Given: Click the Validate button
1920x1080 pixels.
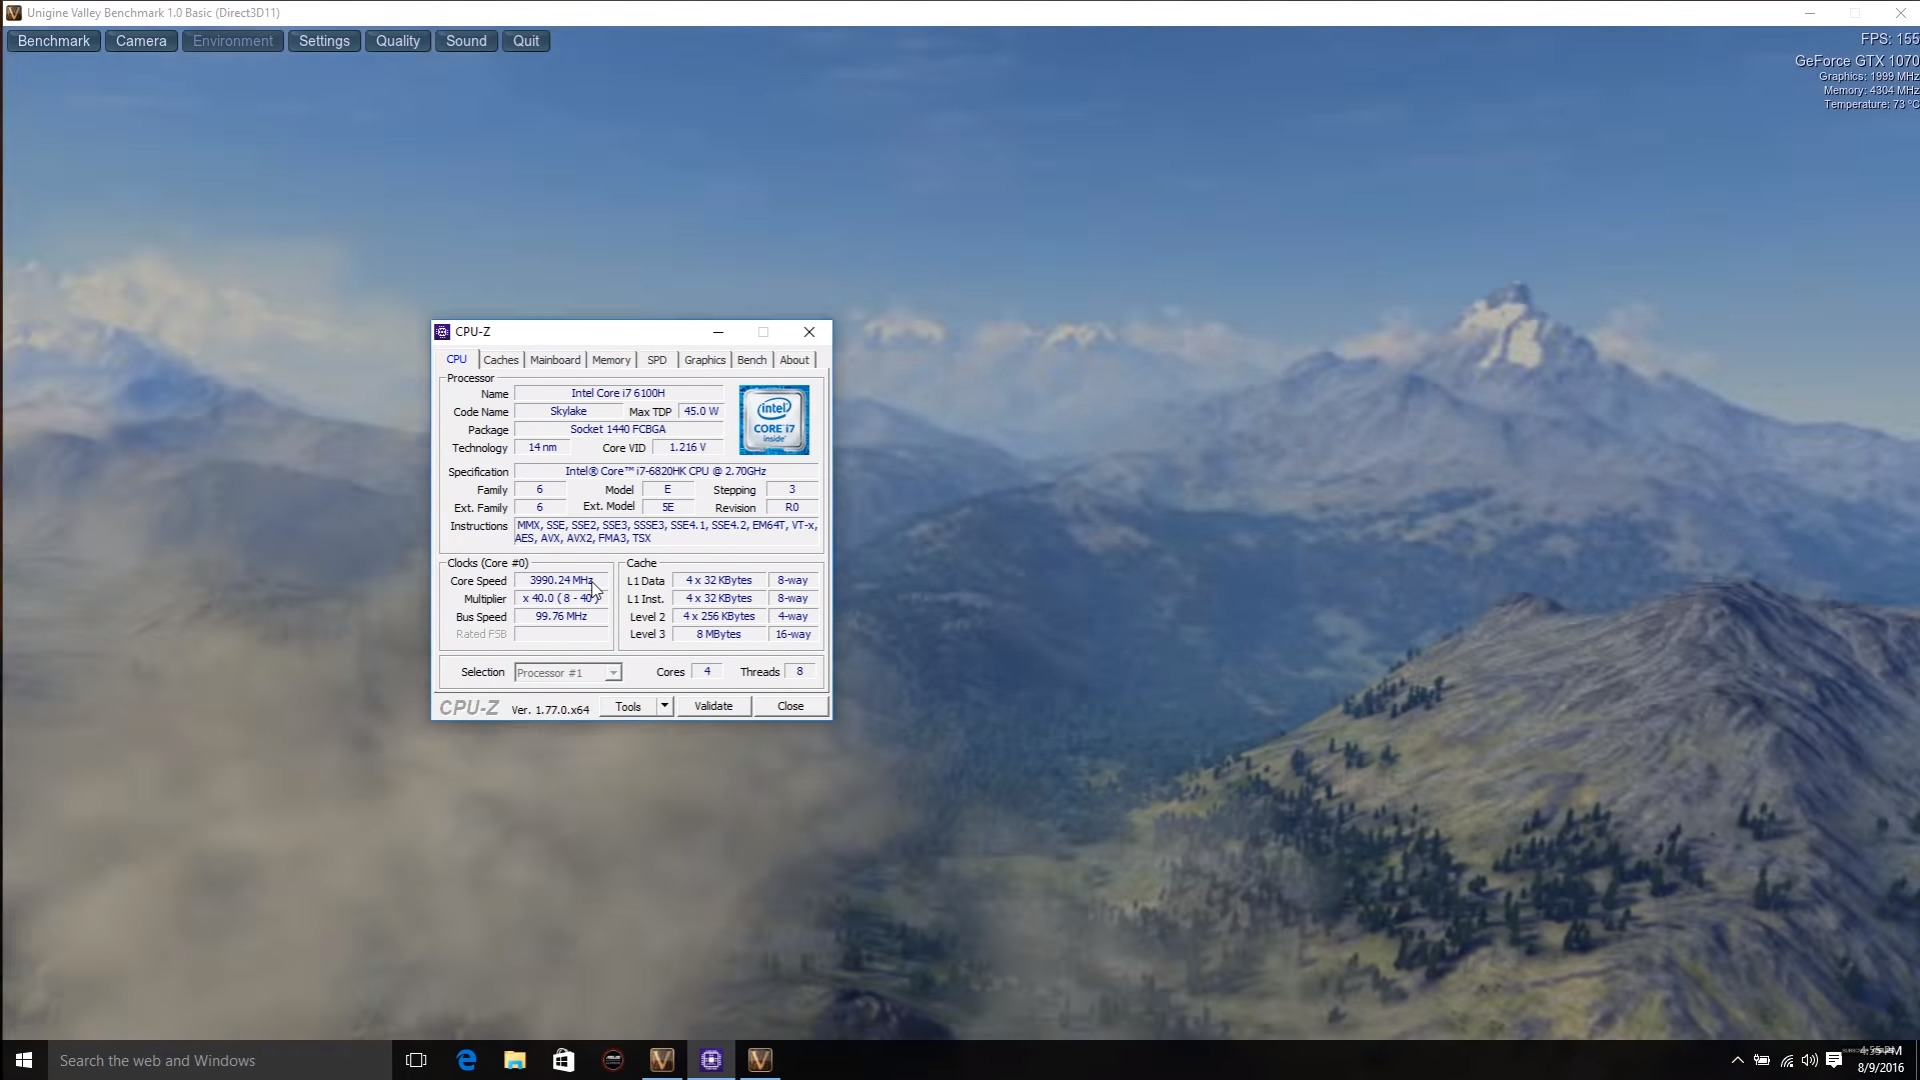Looking at the screenshot, I should [713, 706].
